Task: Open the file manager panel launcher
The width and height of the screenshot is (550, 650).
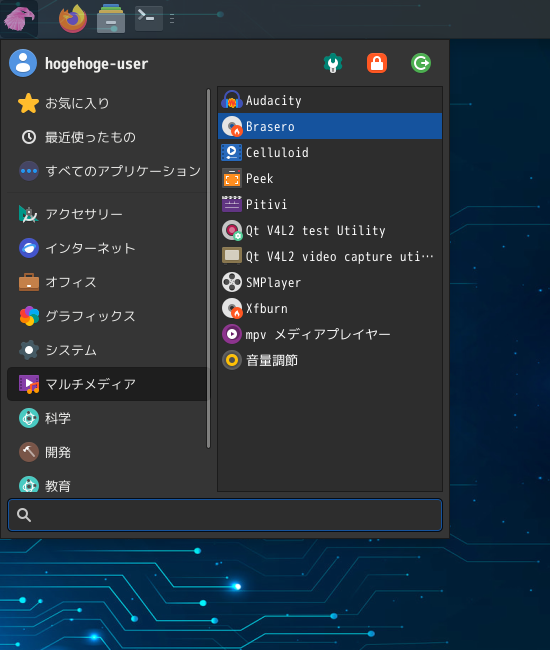Action: [x=111, y=19]
